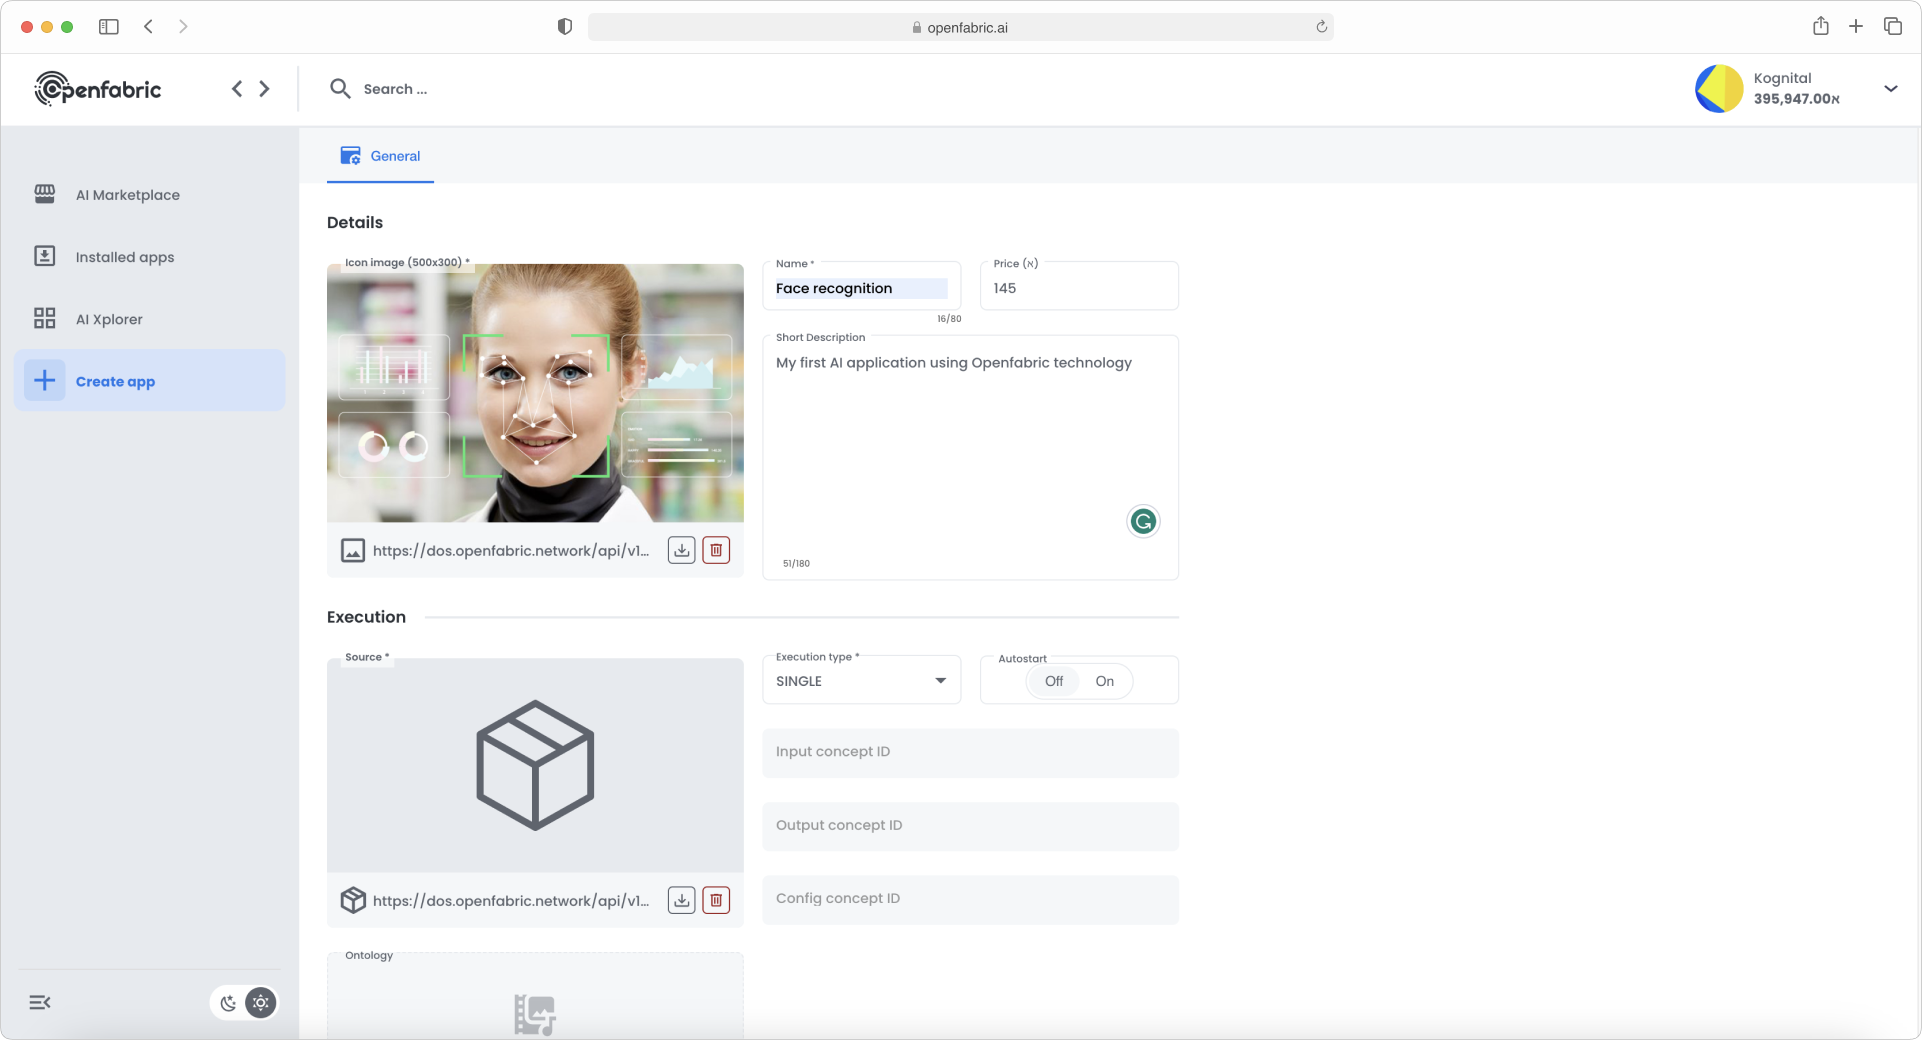Click the Safari privacy shield icon
1922x1040 pixels.
pyautogui.click(x=565, y=27)
